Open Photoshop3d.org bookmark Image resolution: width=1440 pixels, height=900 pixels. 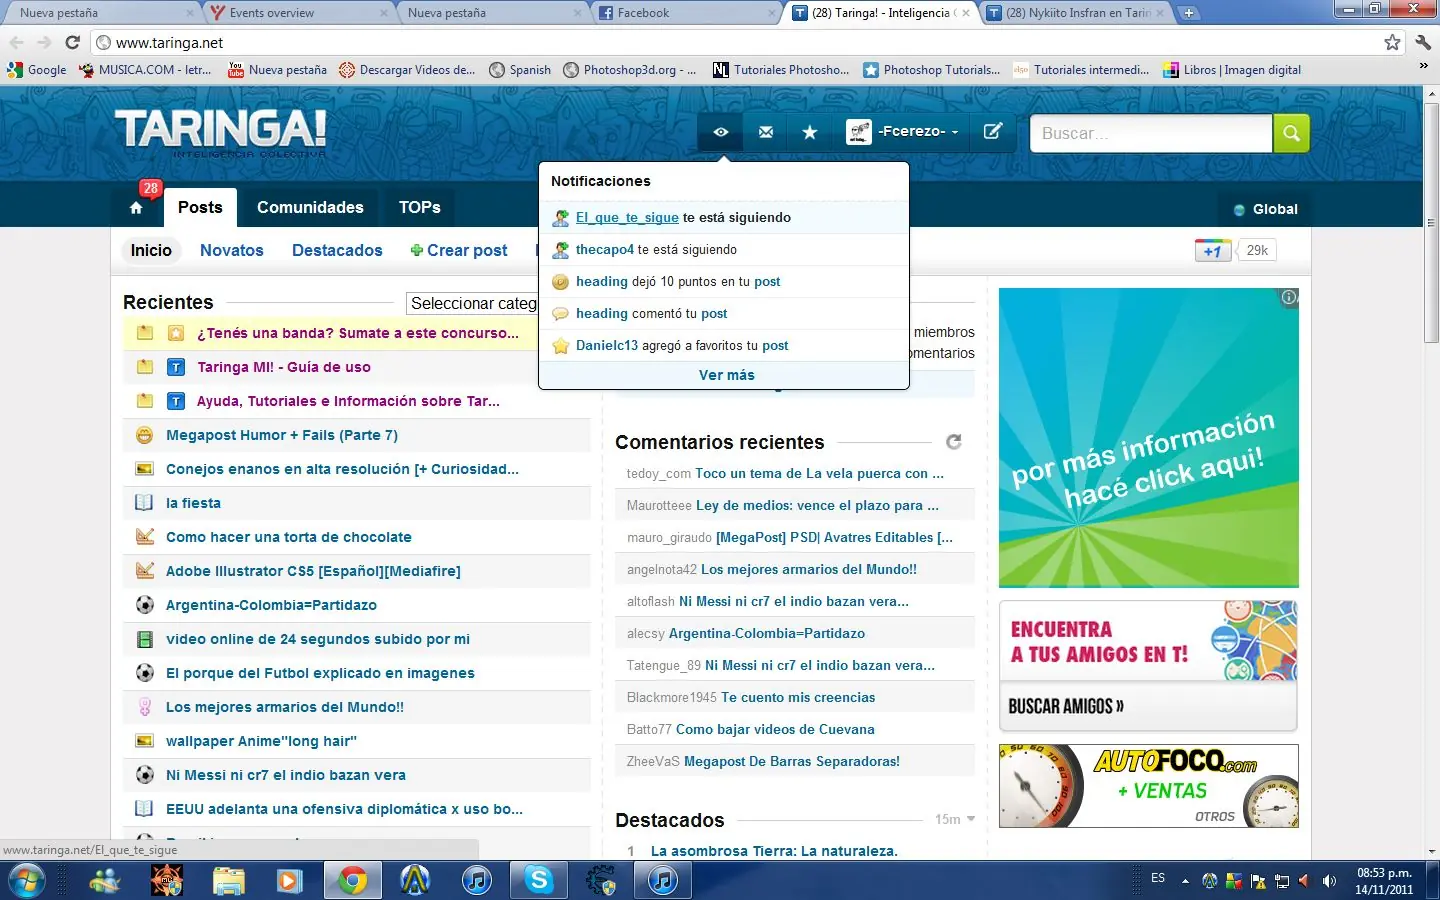(x=630, y=70)
